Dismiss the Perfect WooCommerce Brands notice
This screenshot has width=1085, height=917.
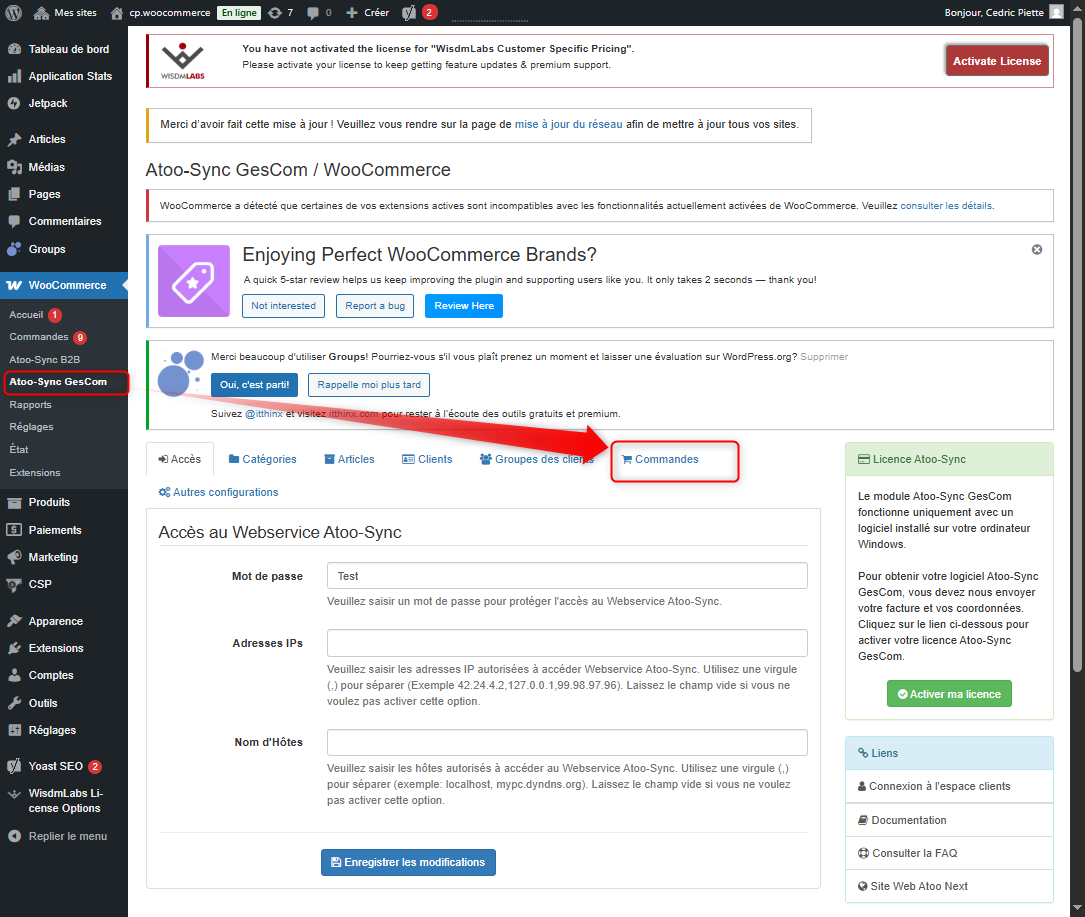pyautogui.click(x=1037, y=250)
